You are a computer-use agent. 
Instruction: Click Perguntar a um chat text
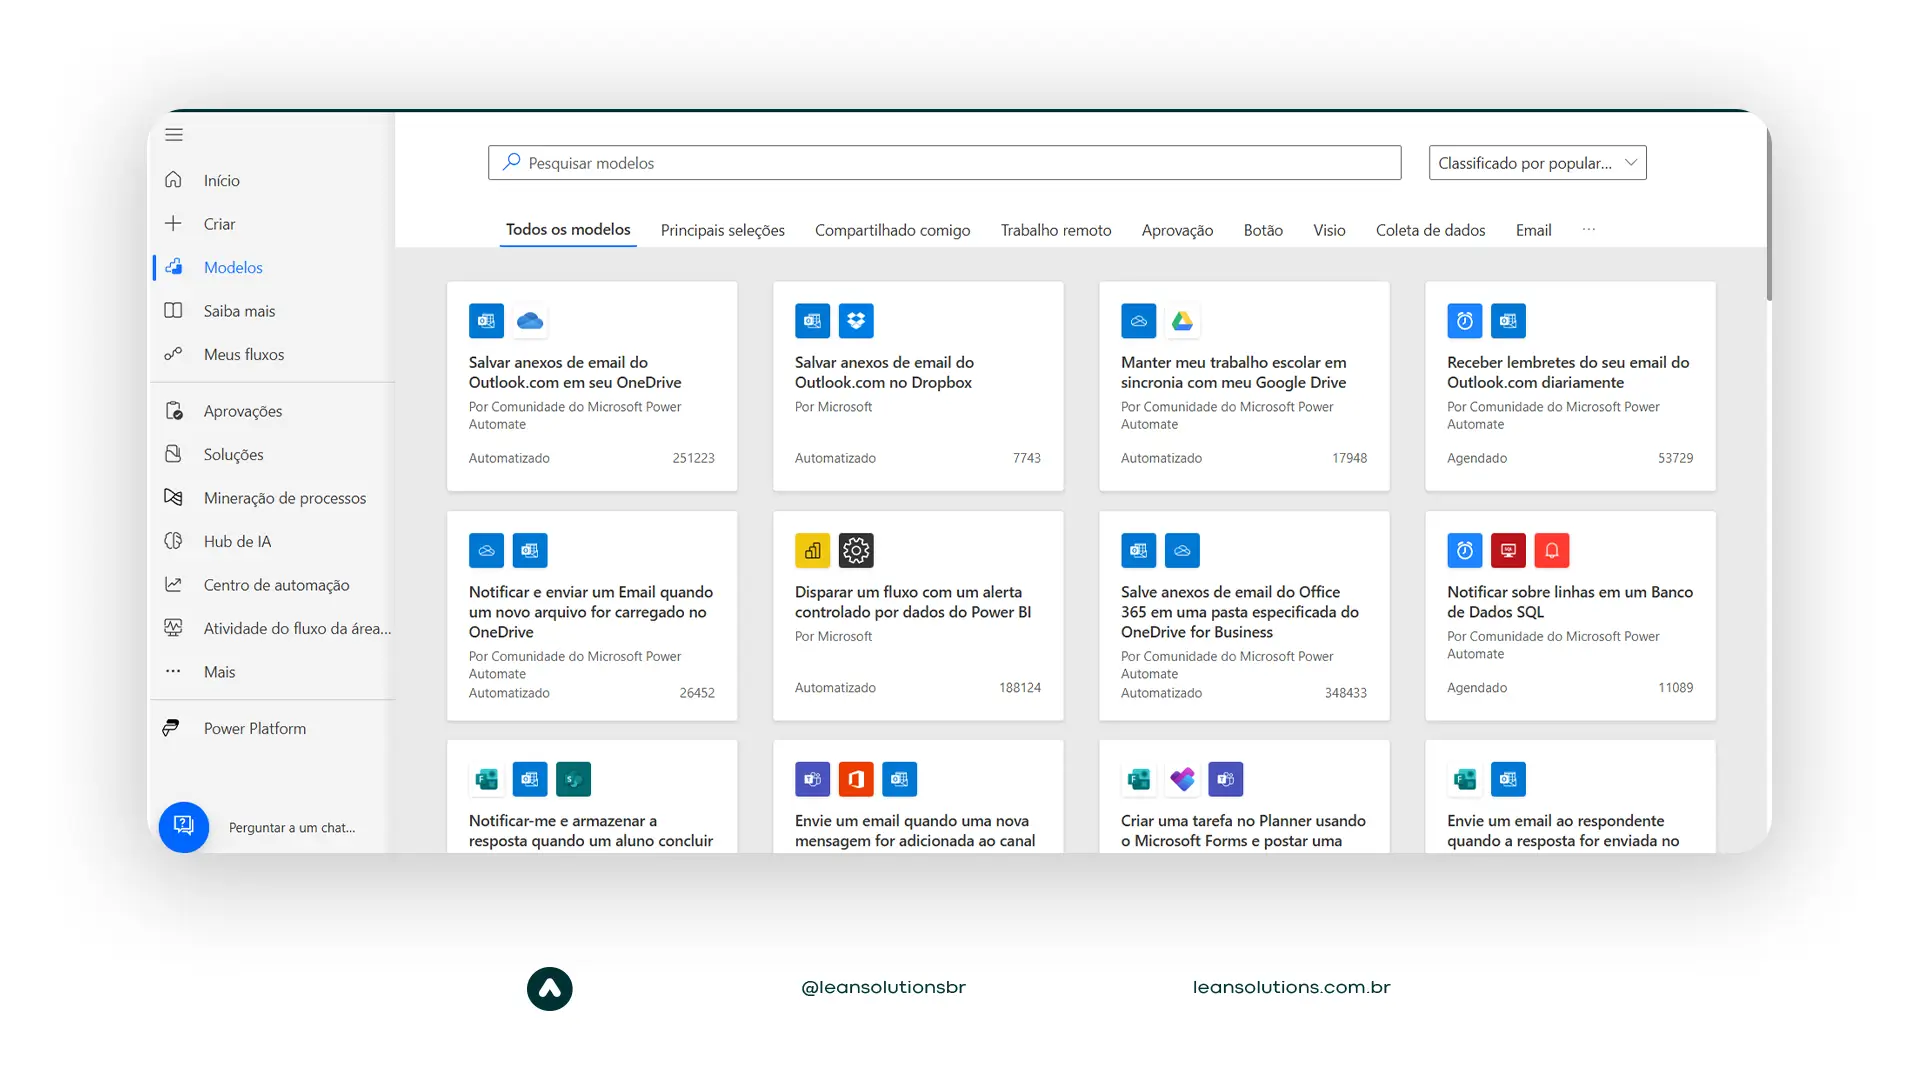[x=292, y=828]
